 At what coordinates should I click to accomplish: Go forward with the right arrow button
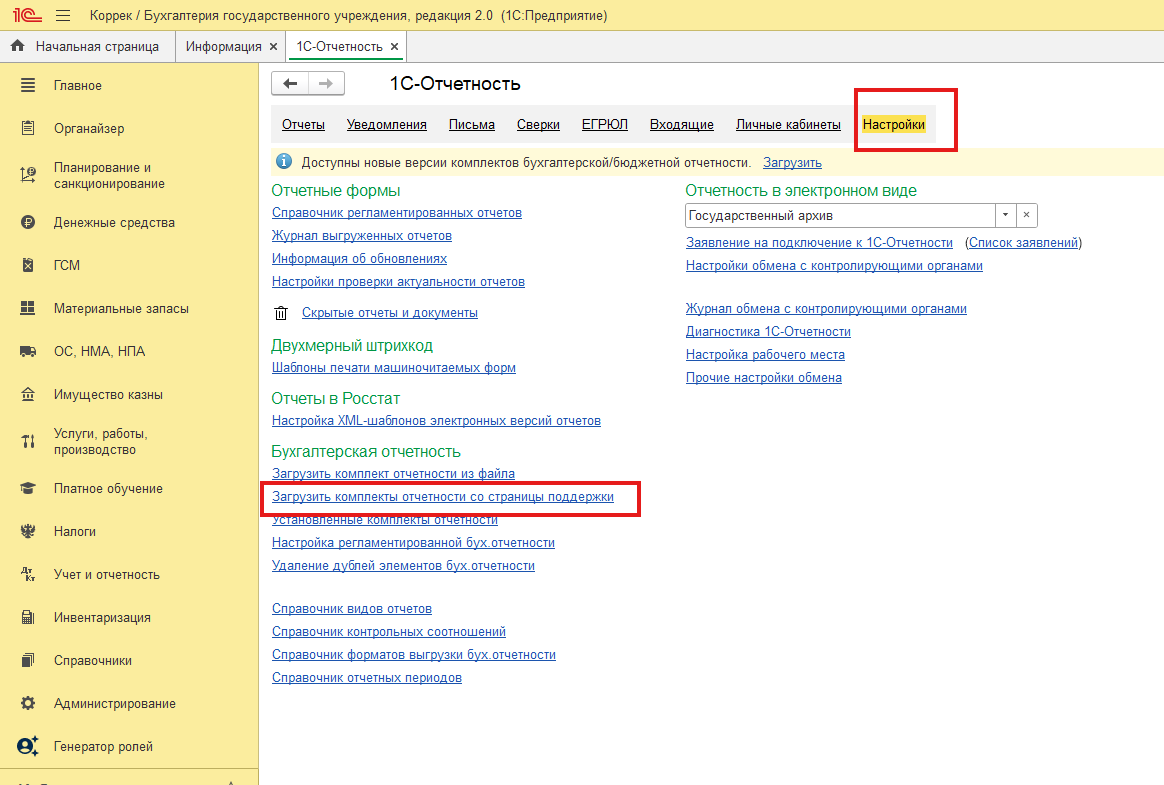326,83
